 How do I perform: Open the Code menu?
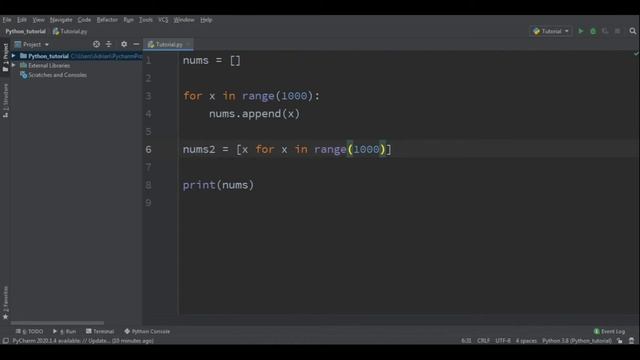point(84,20)
